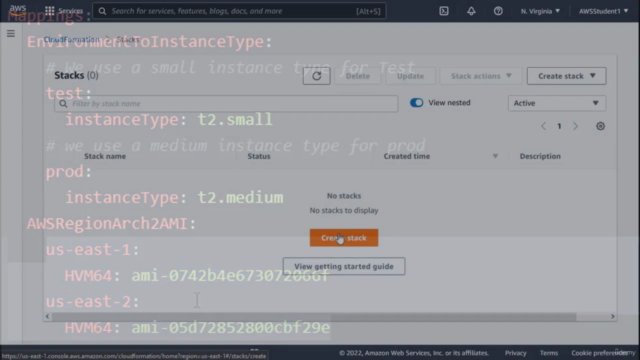Click the Stacks breadcrumb

point(128,39)
